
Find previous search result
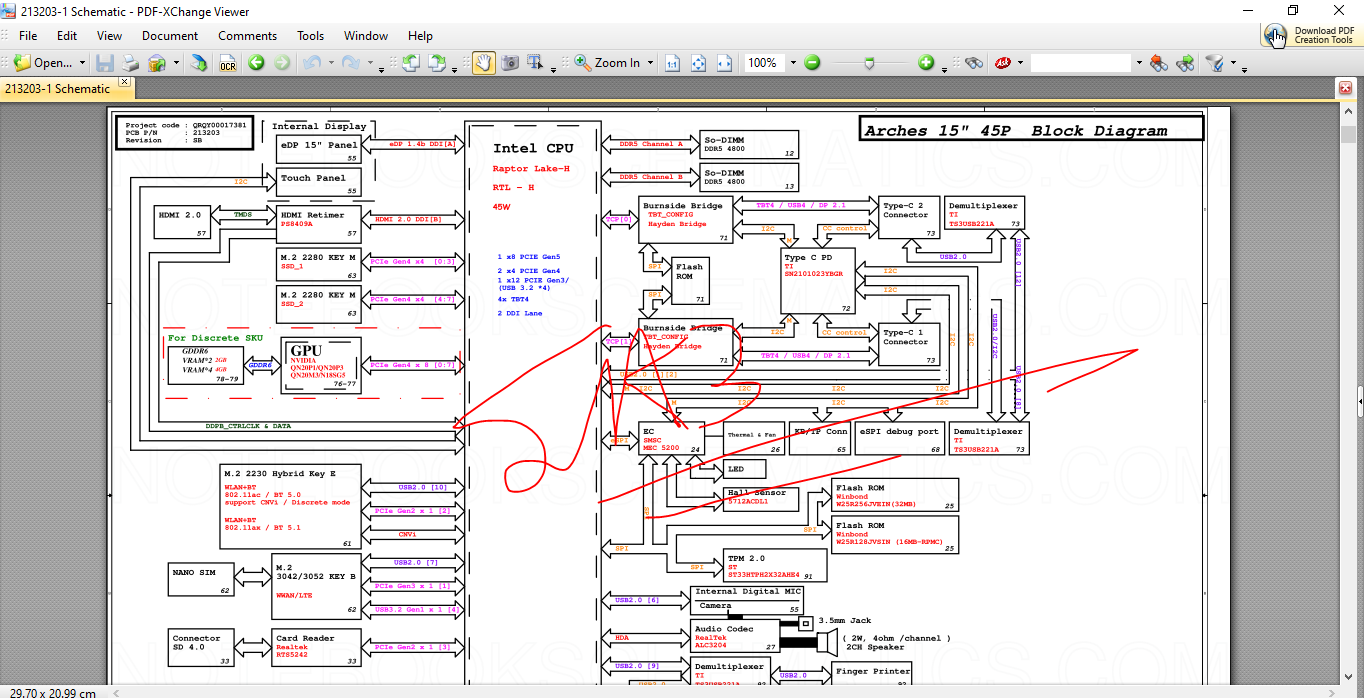pos(1159,63)
